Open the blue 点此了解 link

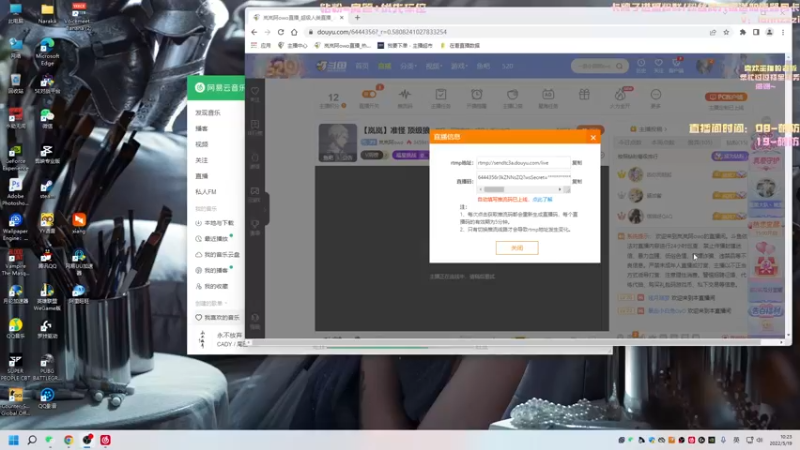542,199
